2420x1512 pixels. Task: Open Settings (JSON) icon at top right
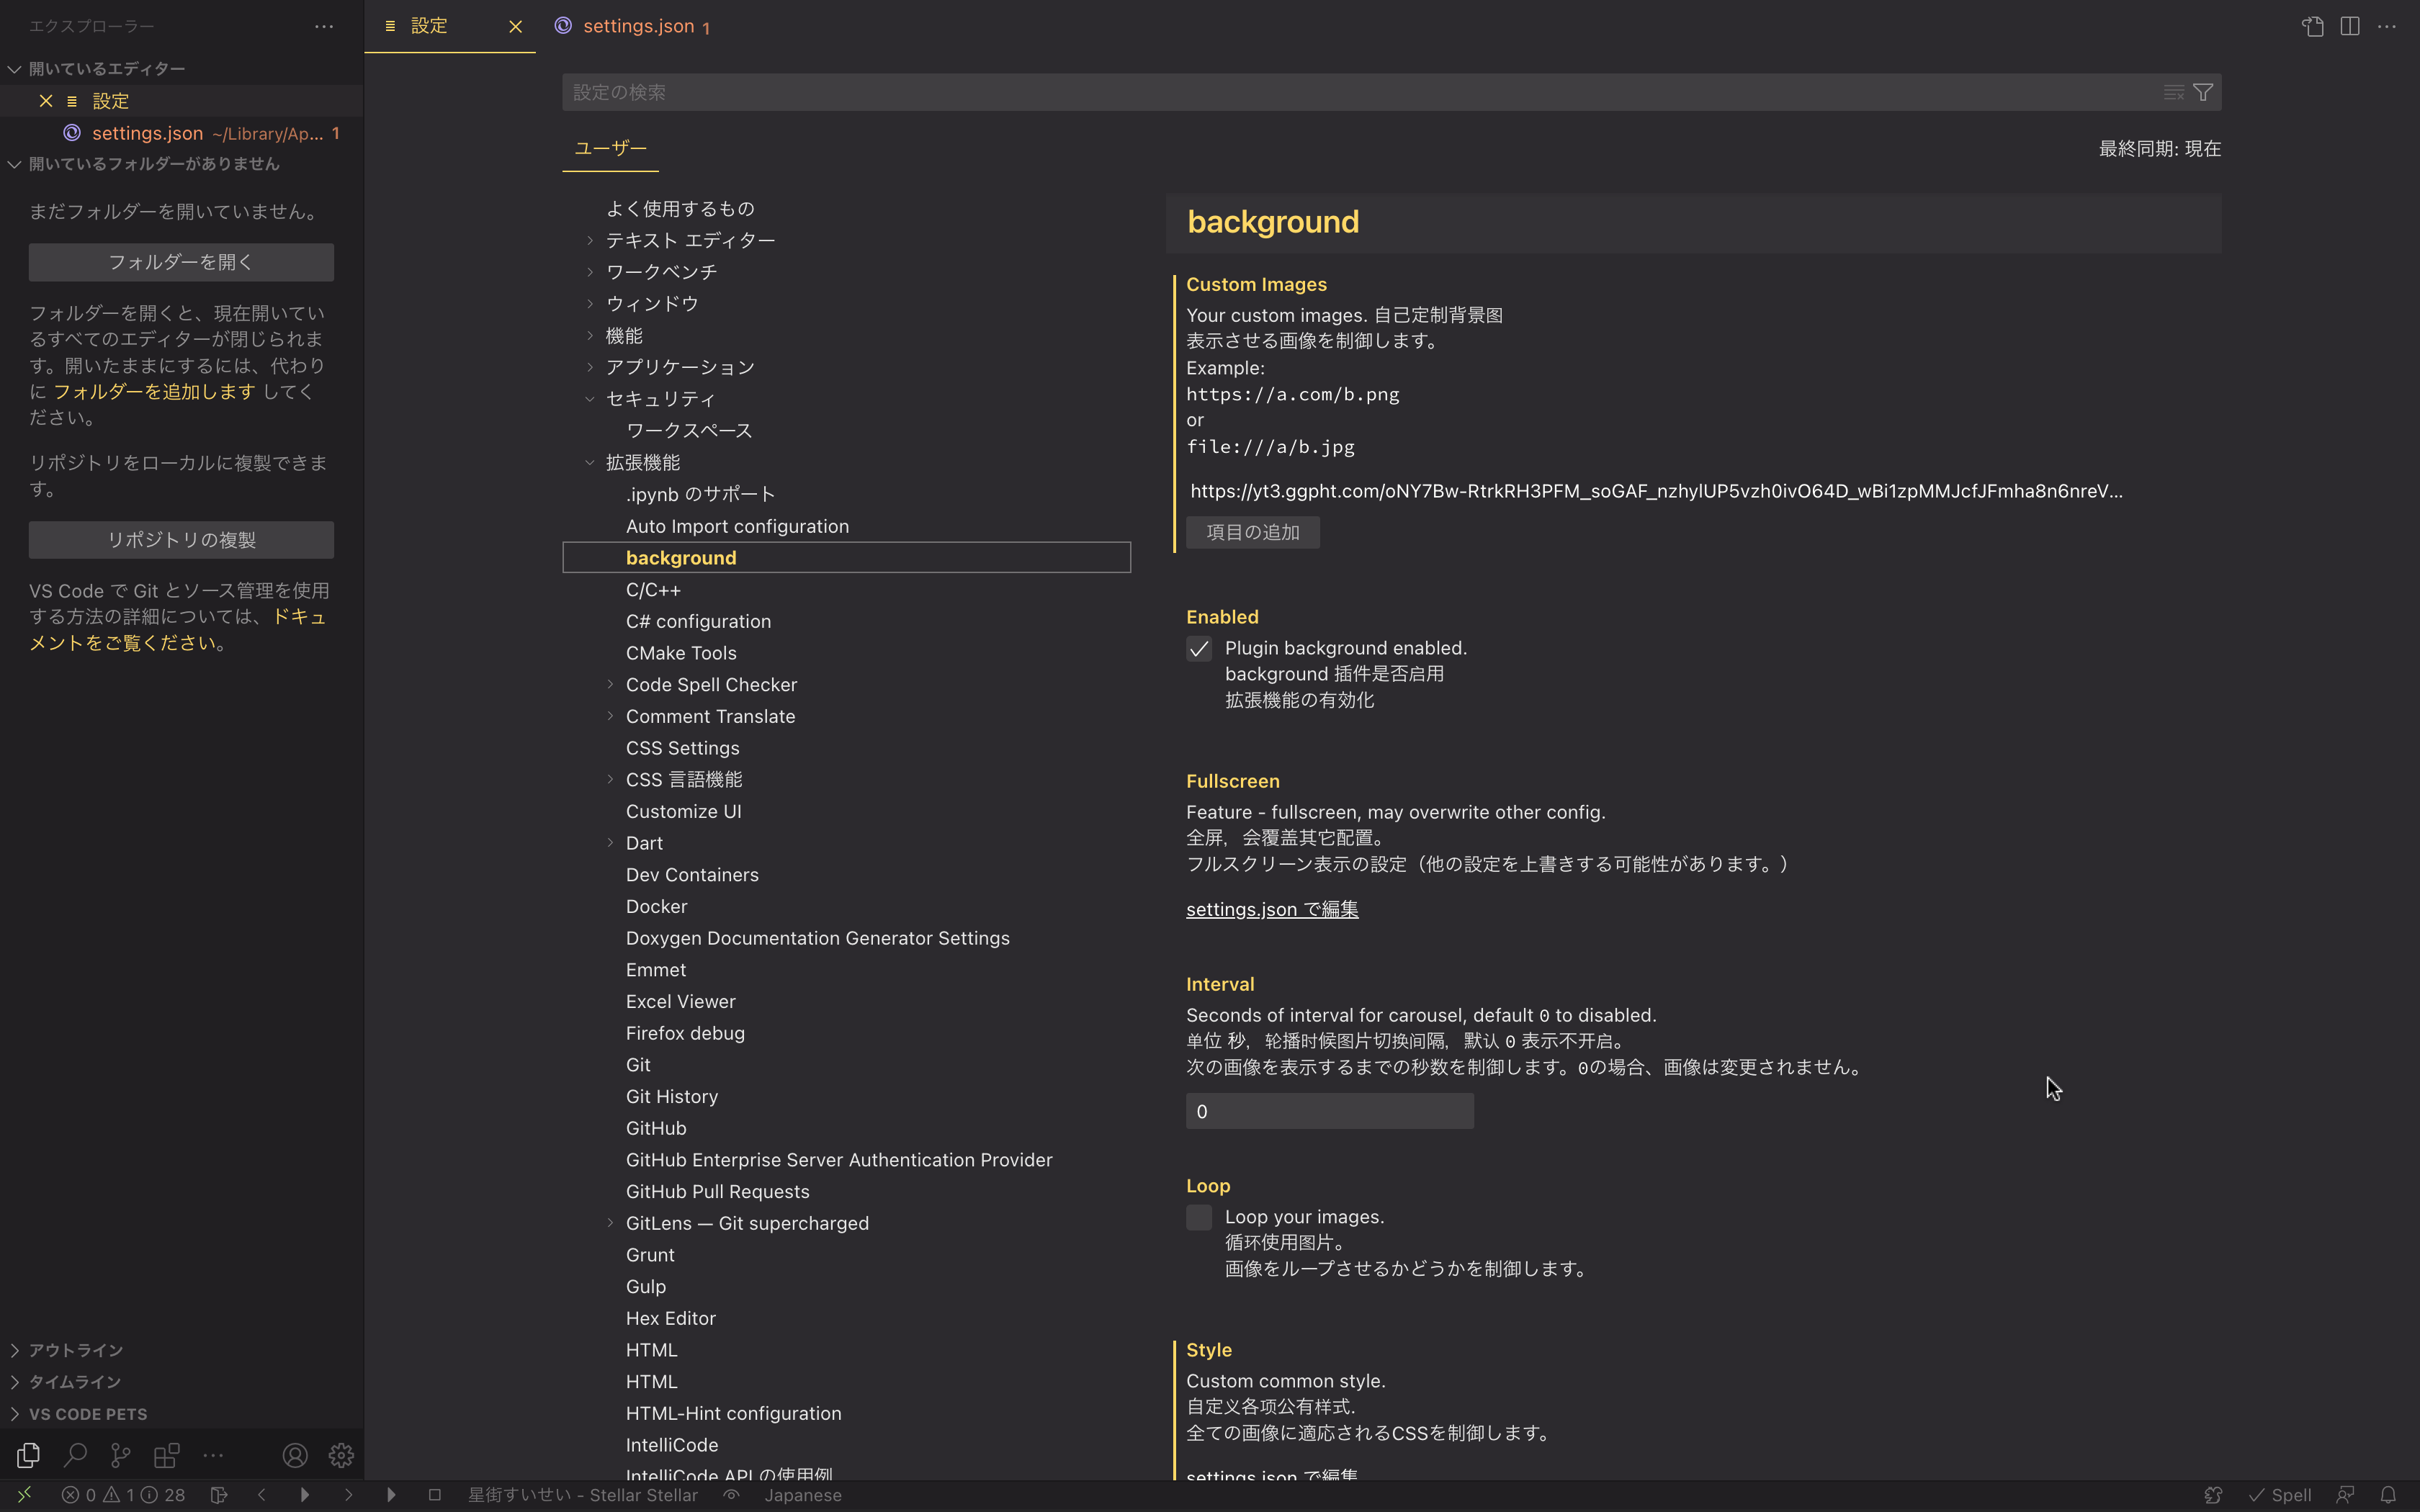click(x=2313, y=26)
